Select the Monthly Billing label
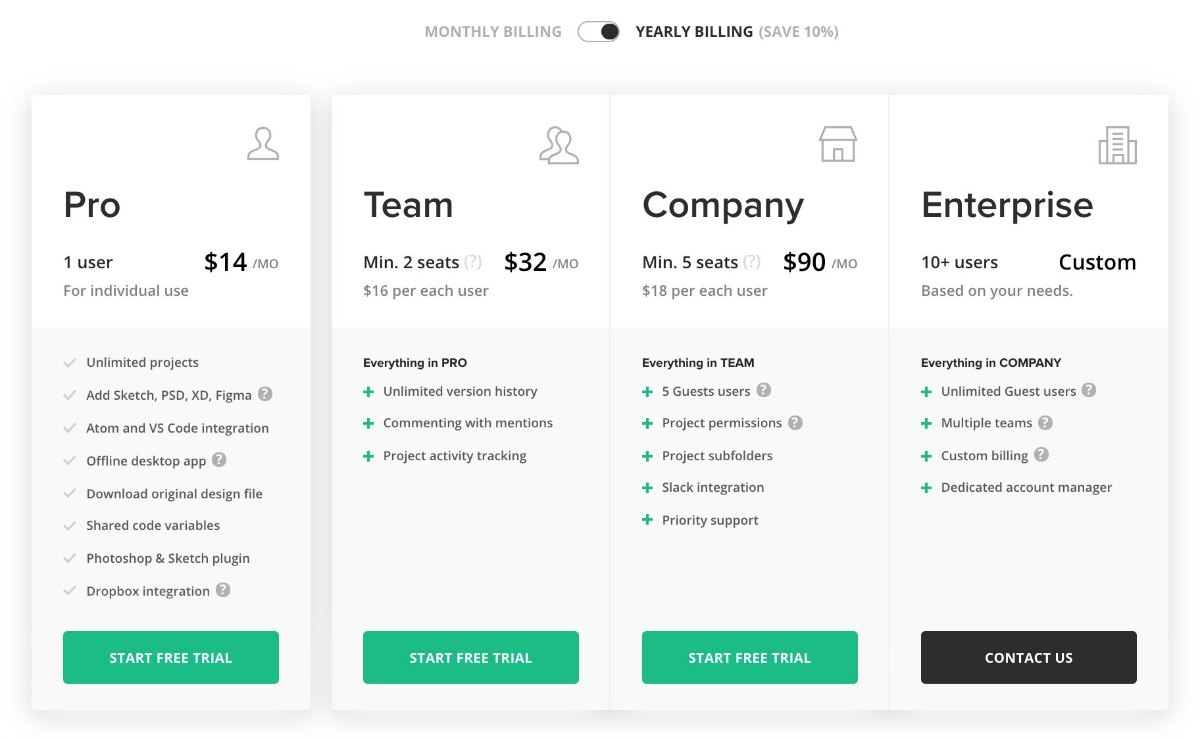Screen dimensions: 1200x739 493,32
